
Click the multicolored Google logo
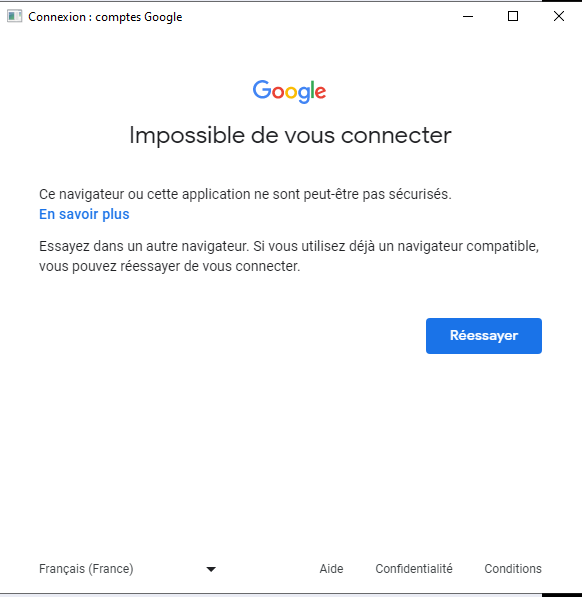pos(289,91)
